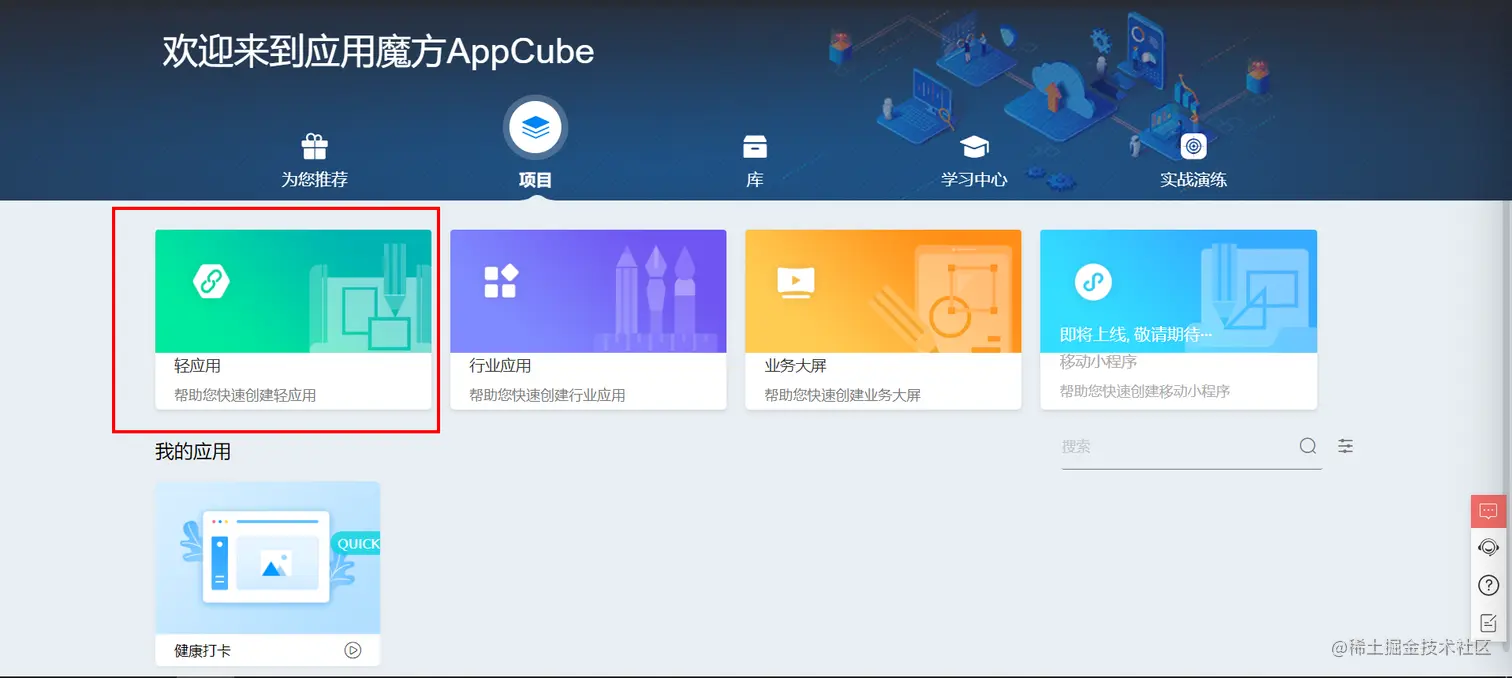The image size is (1512, 678).
Task: Switch to the 学习中心 tab label
Action: [x=974, y=180]
